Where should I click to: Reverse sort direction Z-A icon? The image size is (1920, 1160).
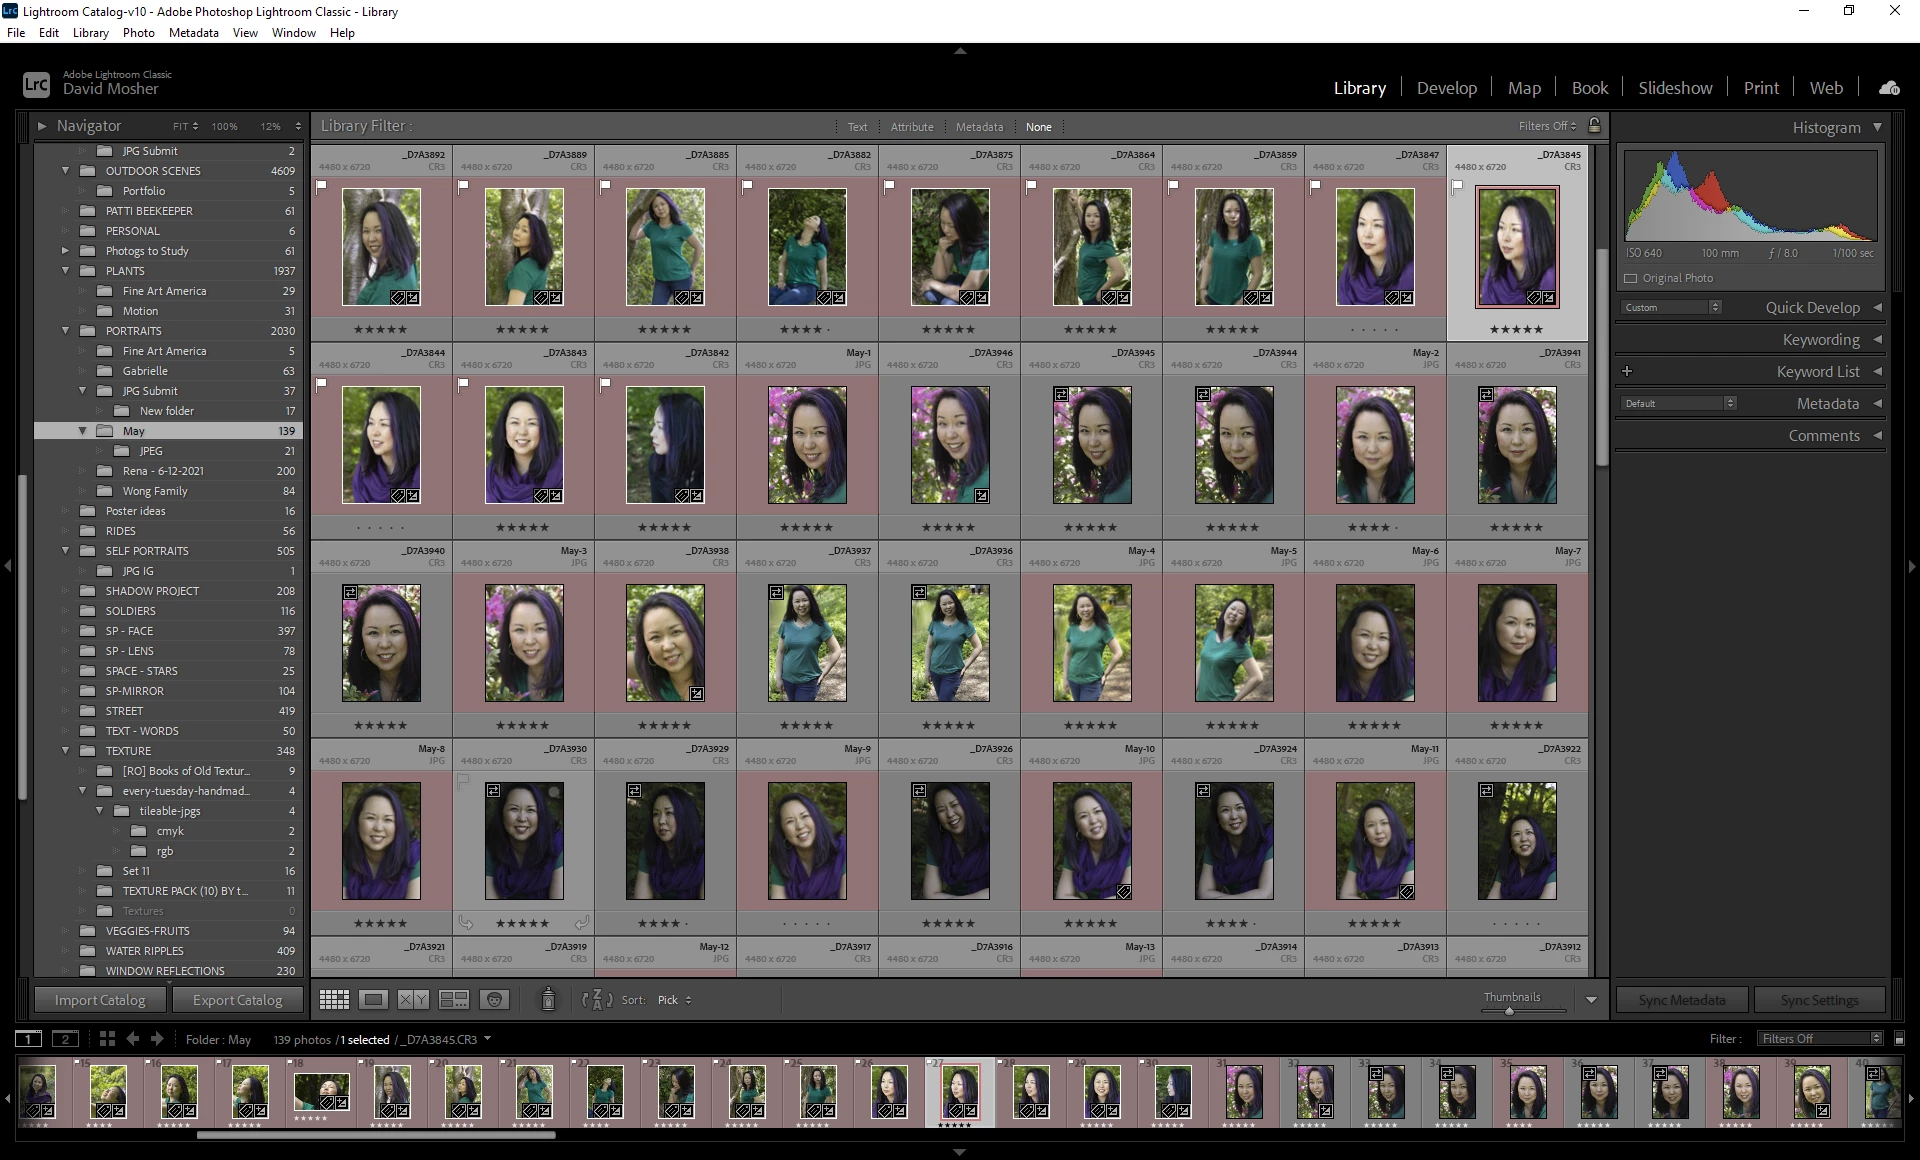click(x=596, y=999)
